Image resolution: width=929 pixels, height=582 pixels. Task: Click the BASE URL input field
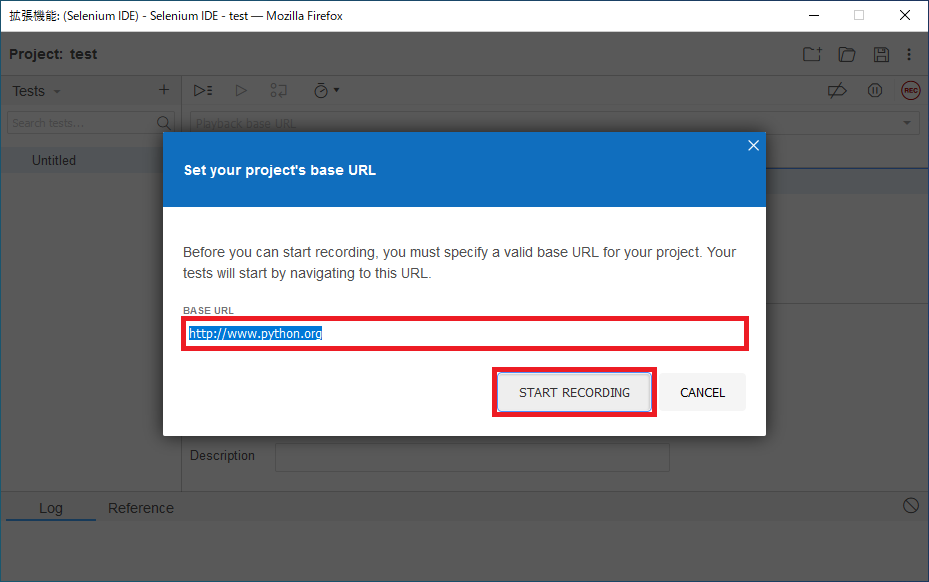[465, 334]
